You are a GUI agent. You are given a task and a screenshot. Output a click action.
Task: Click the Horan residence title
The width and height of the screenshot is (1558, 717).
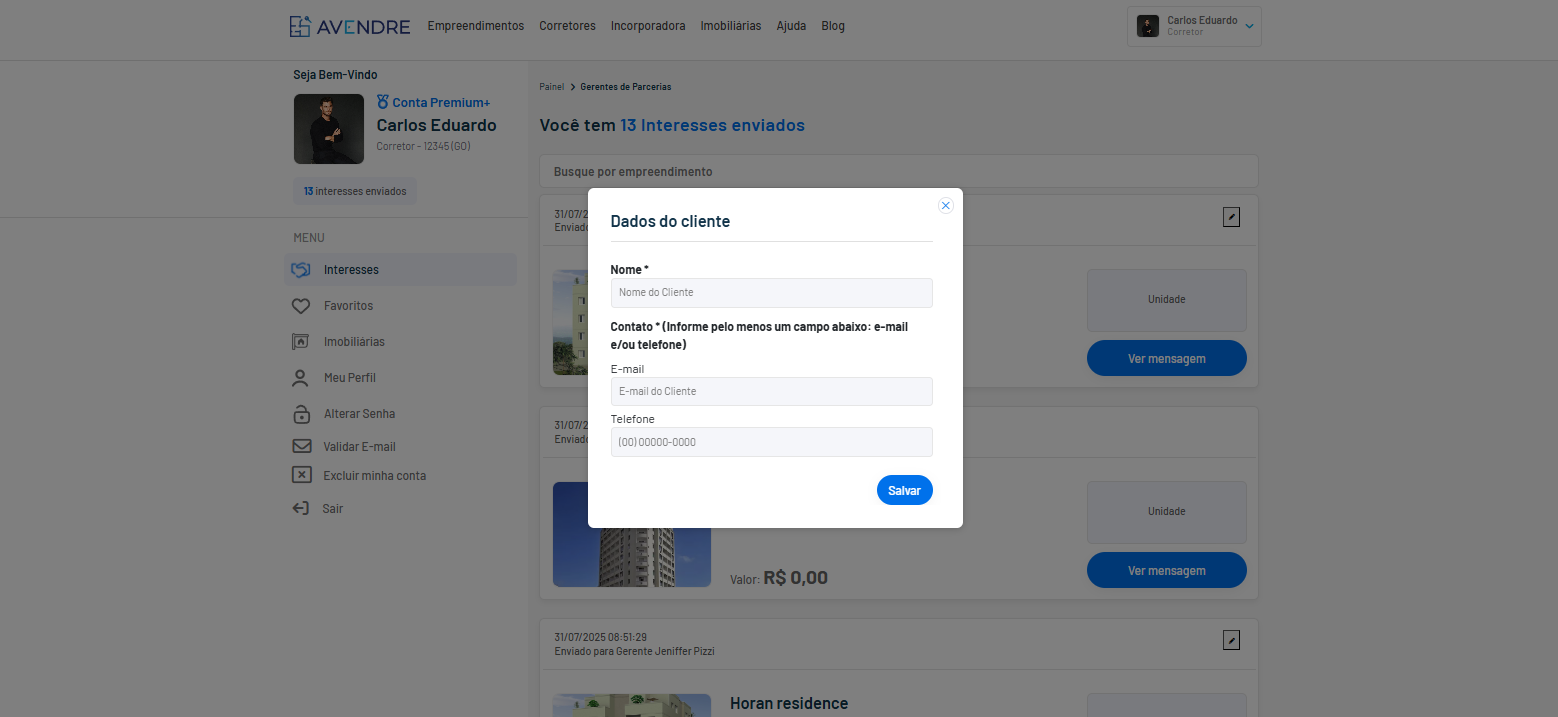pyautogui.click(x=789, y=704)
